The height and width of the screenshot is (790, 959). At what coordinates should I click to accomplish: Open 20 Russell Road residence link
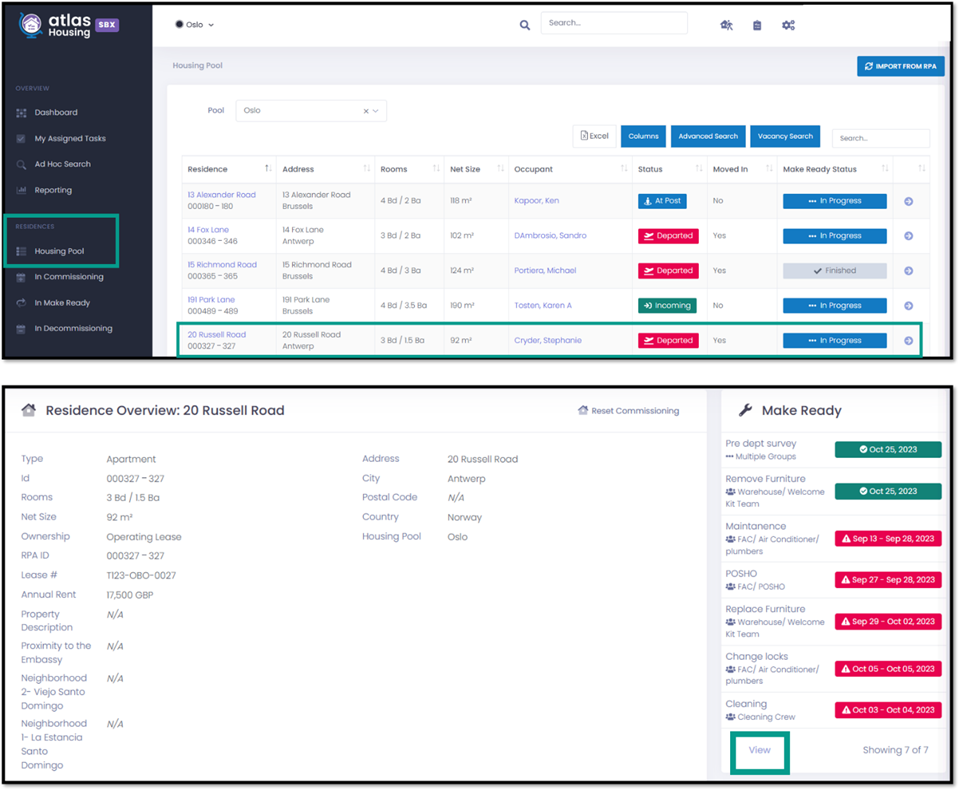pyautogui.click(x=217, y=334)
